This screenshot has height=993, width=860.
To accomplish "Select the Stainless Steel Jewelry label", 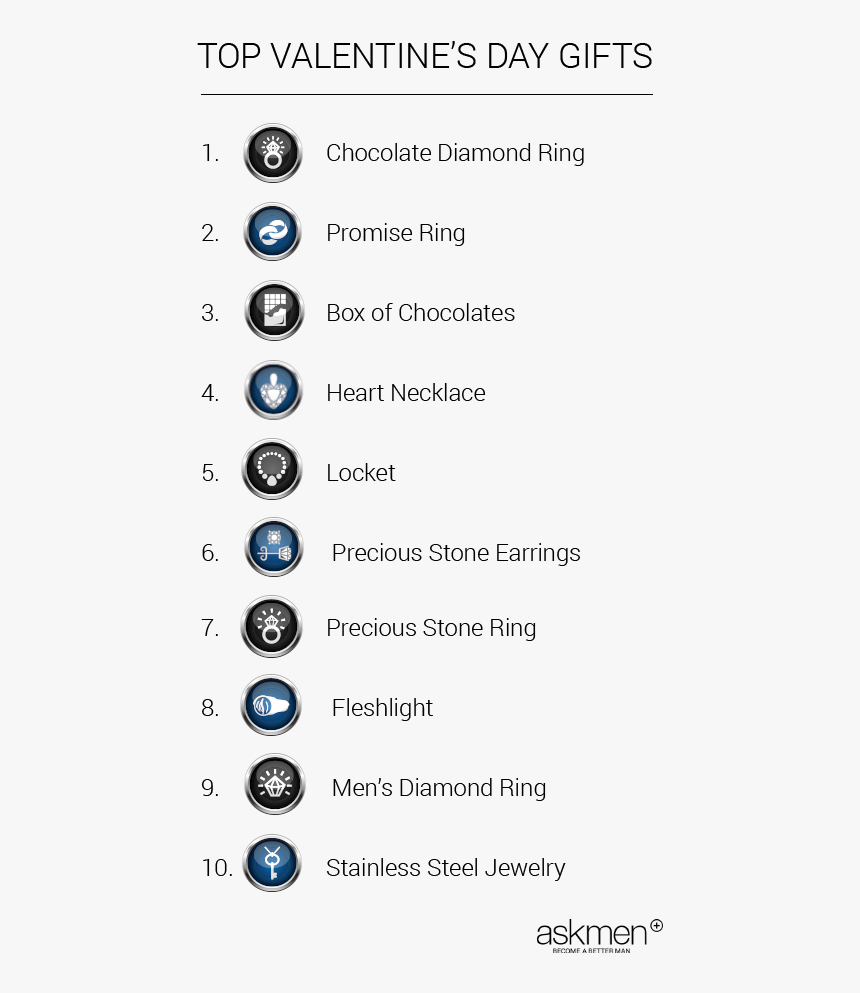I will 446,868.
